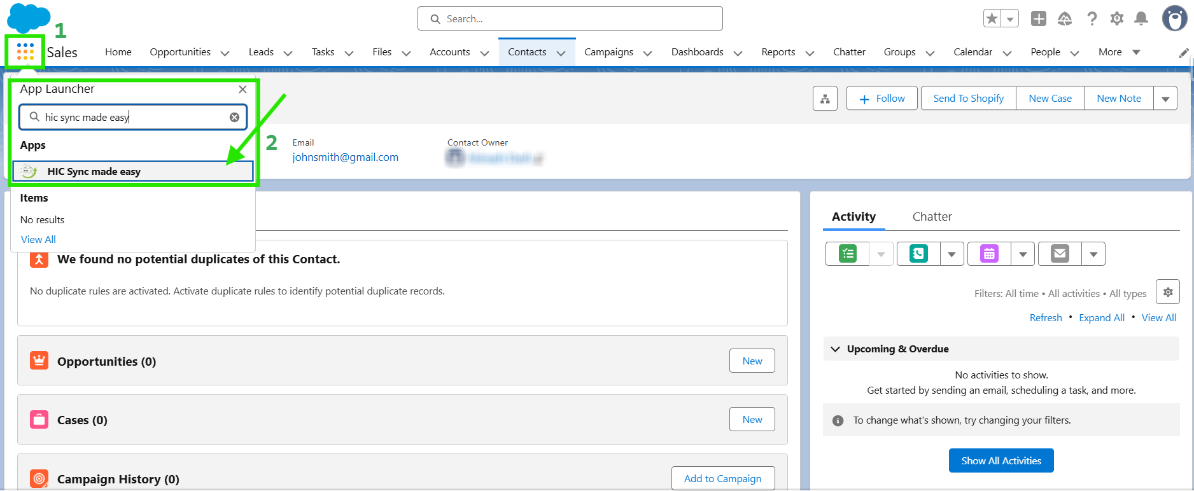Click the global Search box
Image resolution: width=1194 pixels, height=491 pixels.
coord(570,18)
